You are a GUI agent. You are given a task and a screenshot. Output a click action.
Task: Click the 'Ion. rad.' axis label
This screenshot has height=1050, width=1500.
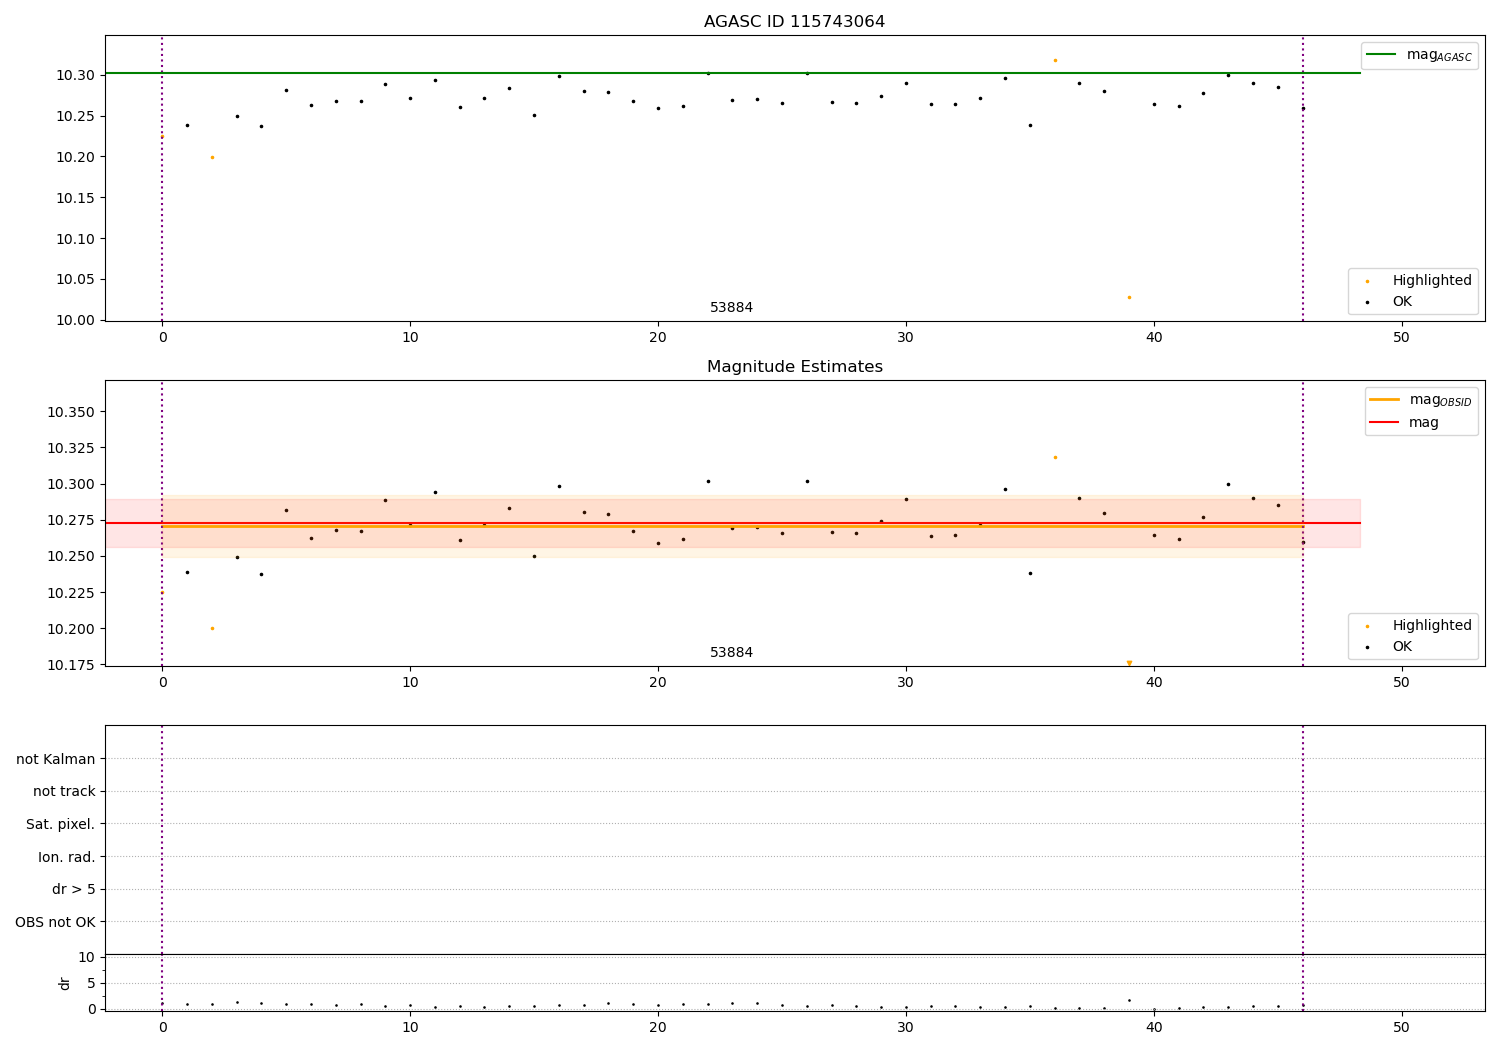point(67,857)
